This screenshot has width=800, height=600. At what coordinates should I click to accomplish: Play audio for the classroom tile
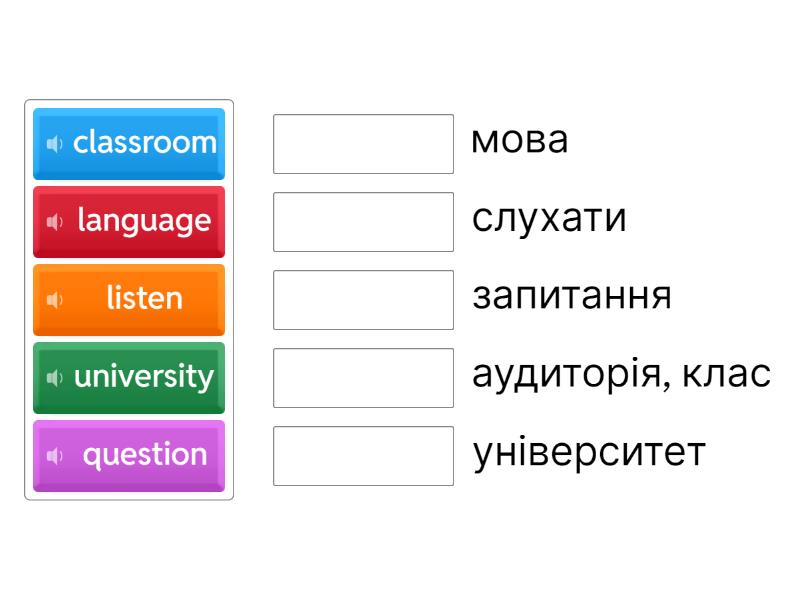[x=55, y=143]
